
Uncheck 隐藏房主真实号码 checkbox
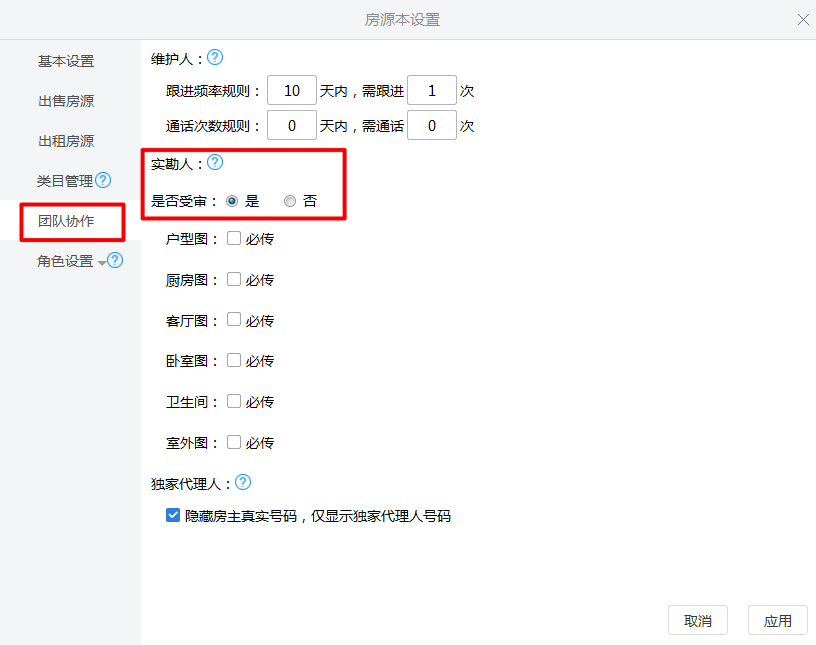pos(173,515)
